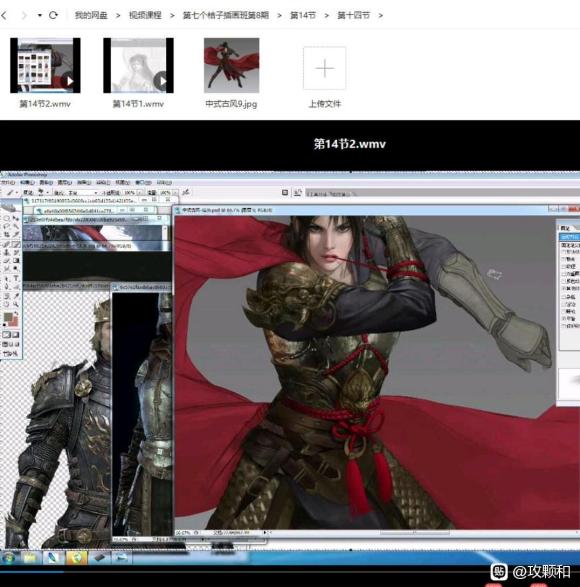Select the Brush tool in the toolbox
This screenshot has height=587, width=580.
[16, 244]
